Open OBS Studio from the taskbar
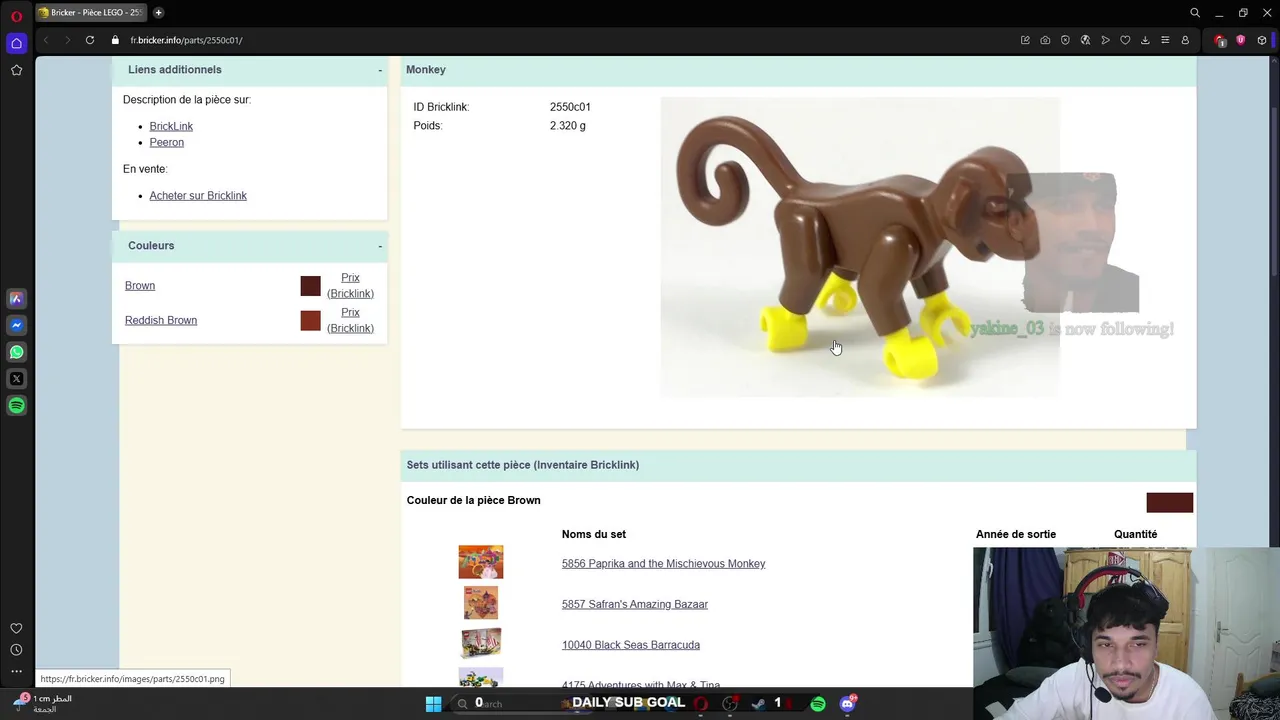1280x720 pixels. pos(730,704)
